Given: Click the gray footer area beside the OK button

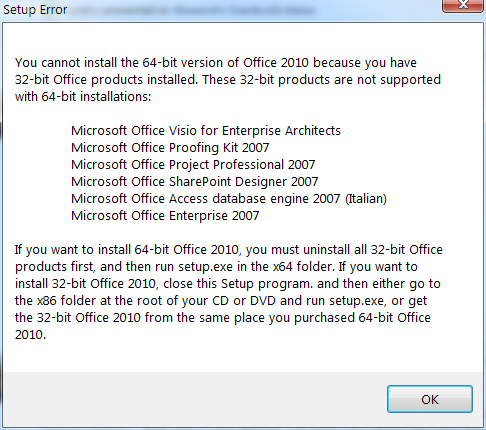Looking at the screenshot, I should click(x=193, y=399).
